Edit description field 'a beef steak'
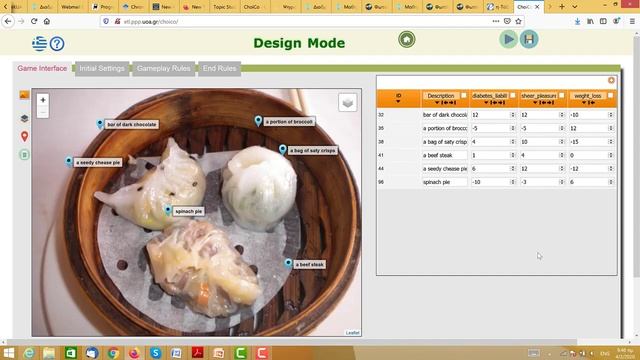Image resolution: width=640 pixels, height=360 pixels. tap(444, 156)
